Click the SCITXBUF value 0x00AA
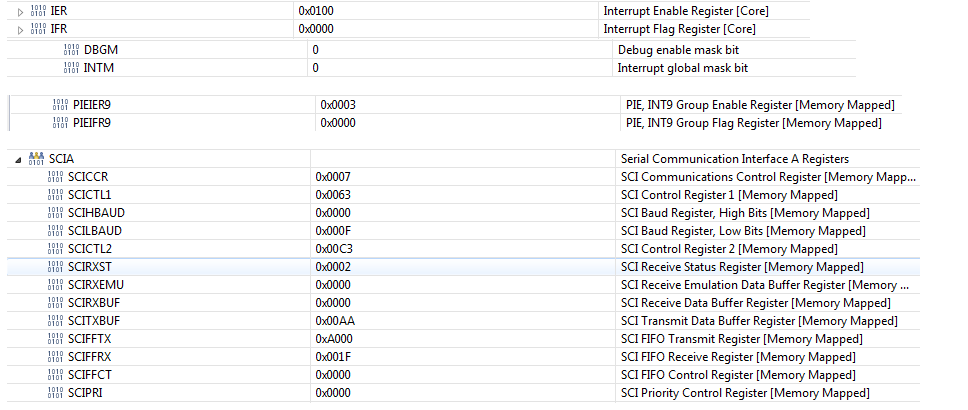This screenshot has width=968, height=410. [333, 321]
